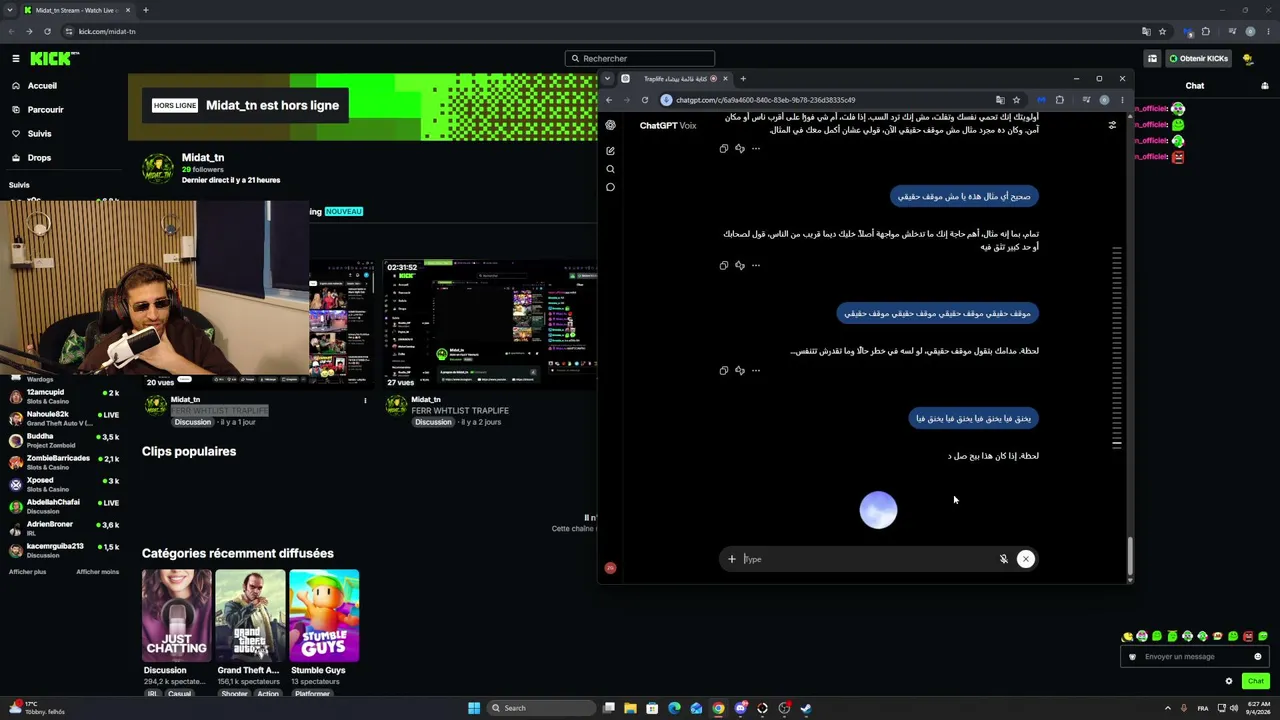The width and height of the screenshot is (1280, 720).
Task: Click ChatGPT conversation scrollbar
Action: [1130, 557]
